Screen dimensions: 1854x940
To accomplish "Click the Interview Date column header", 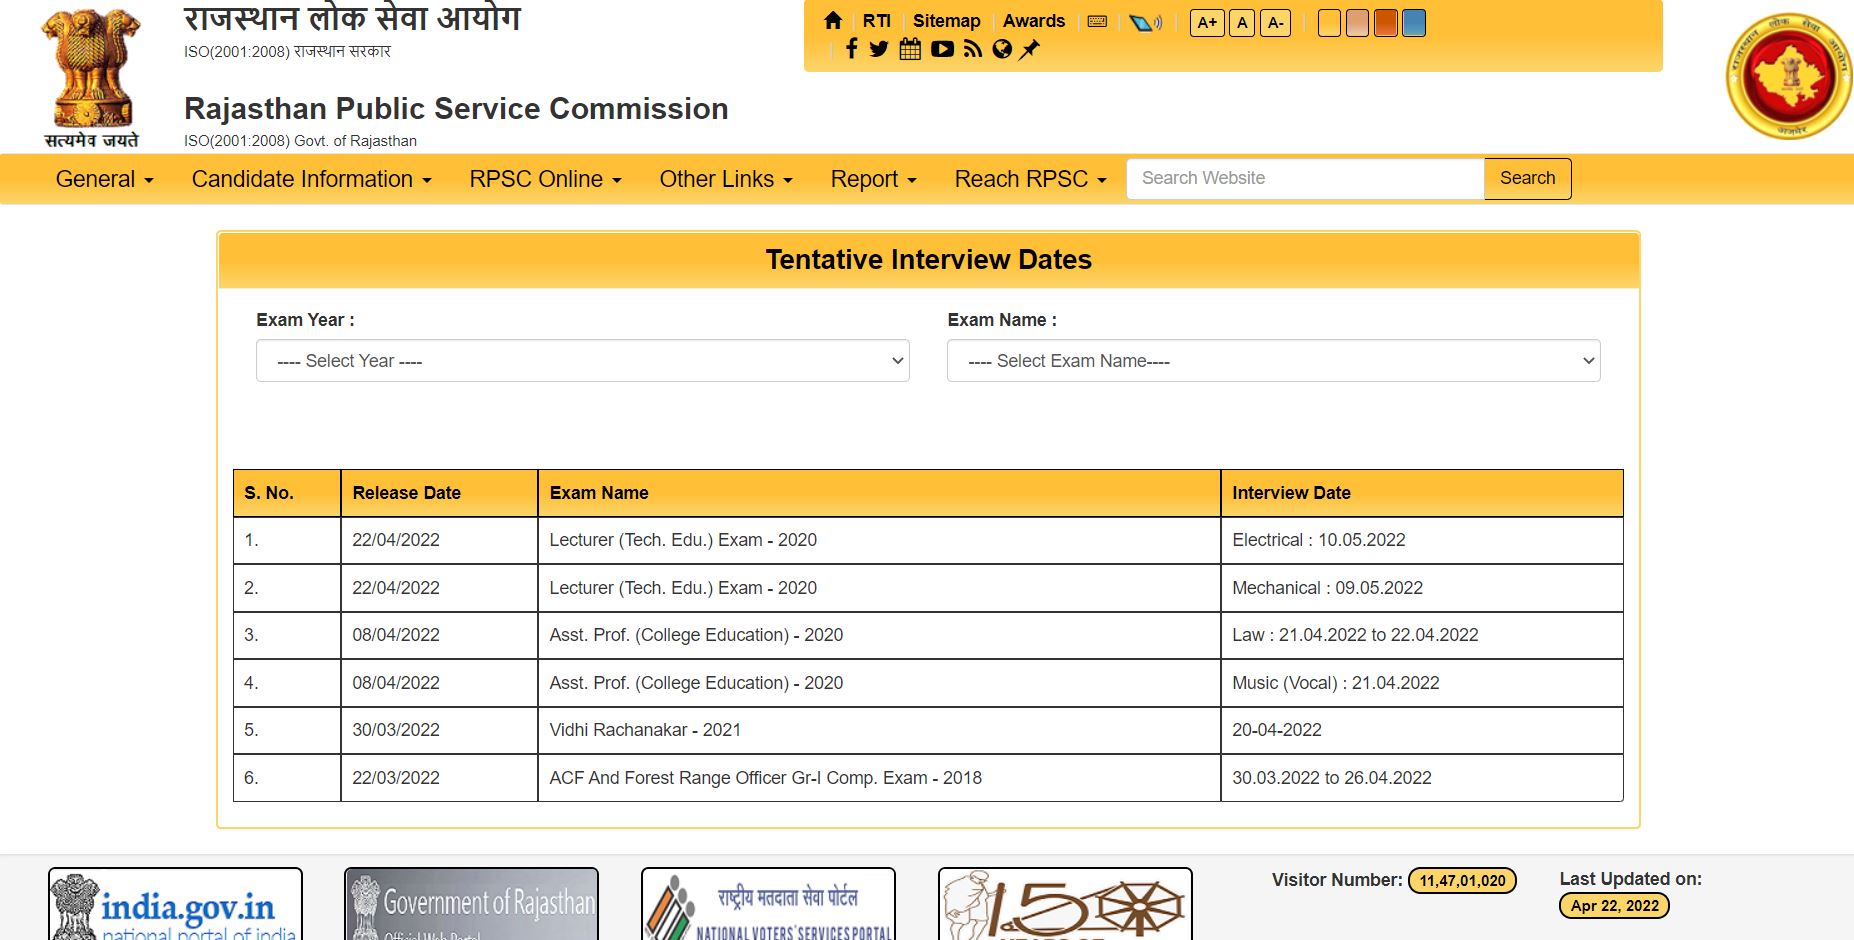I will click(x=1422, y=493).
